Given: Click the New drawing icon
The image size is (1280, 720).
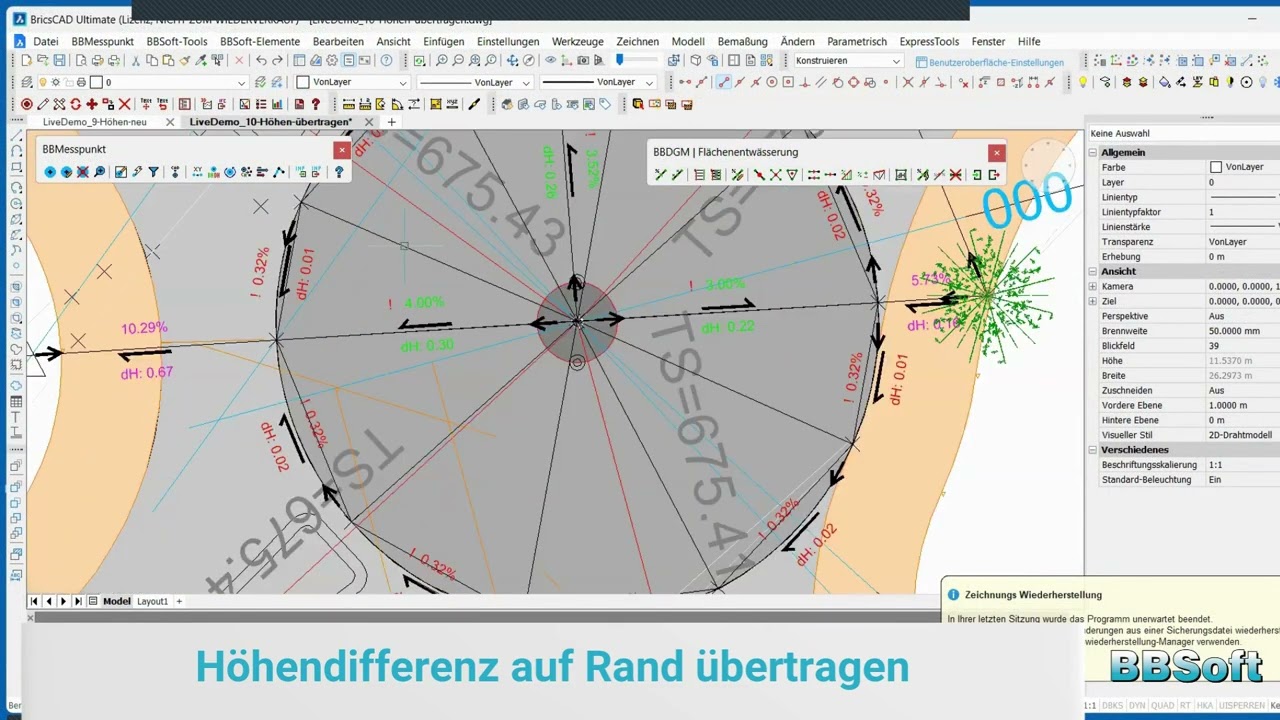Looking at the screenshot, I should click(26, 60).
